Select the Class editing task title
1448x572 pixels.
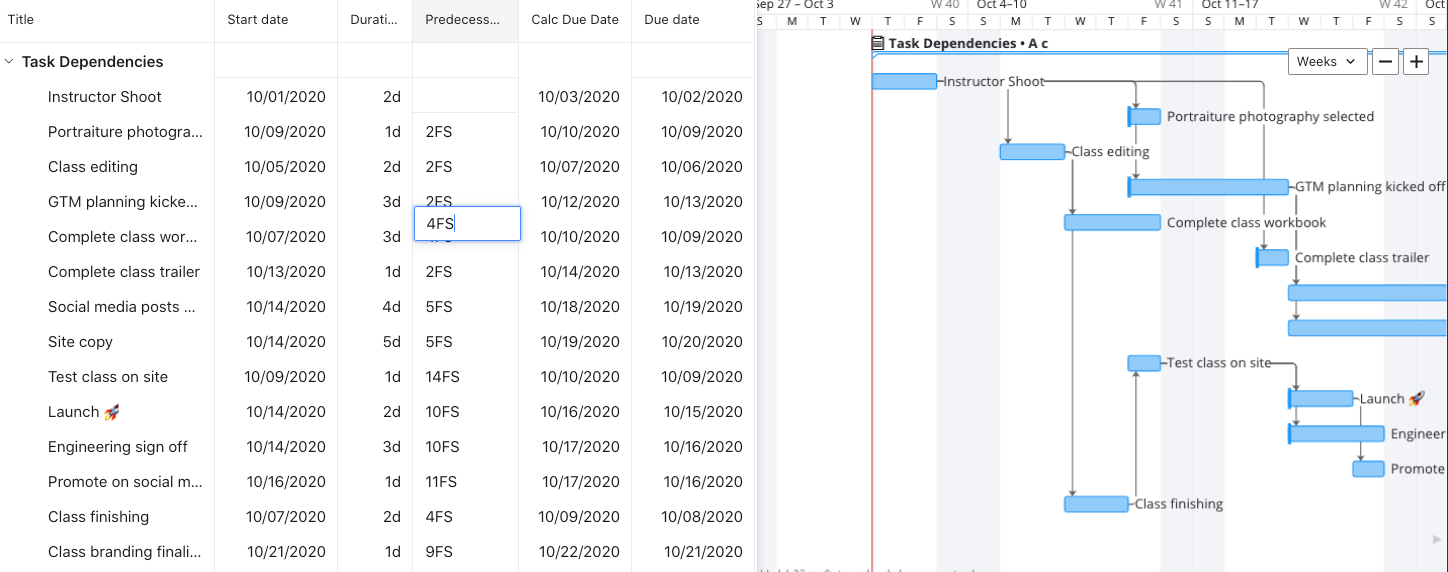pos(93,167)
